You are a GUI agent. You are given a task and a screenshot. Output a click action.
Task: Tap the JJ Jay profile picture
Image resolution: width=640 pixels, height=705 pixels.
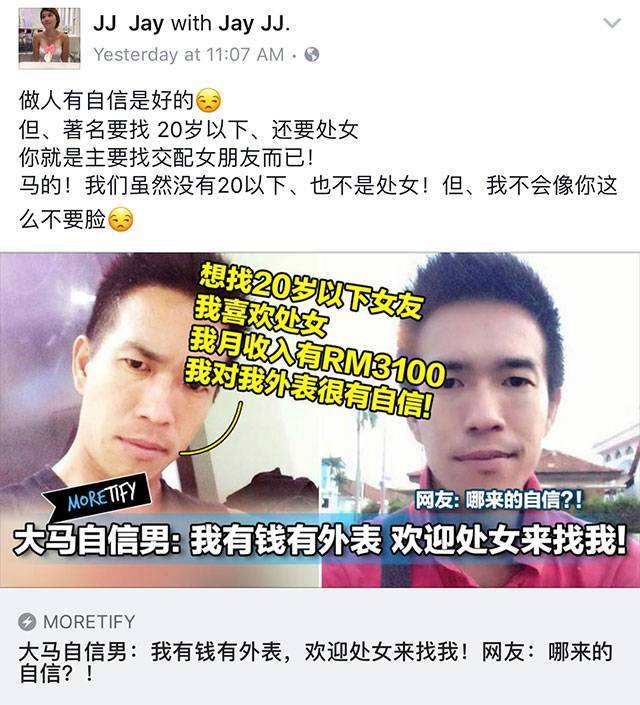(x=49, y=38)
